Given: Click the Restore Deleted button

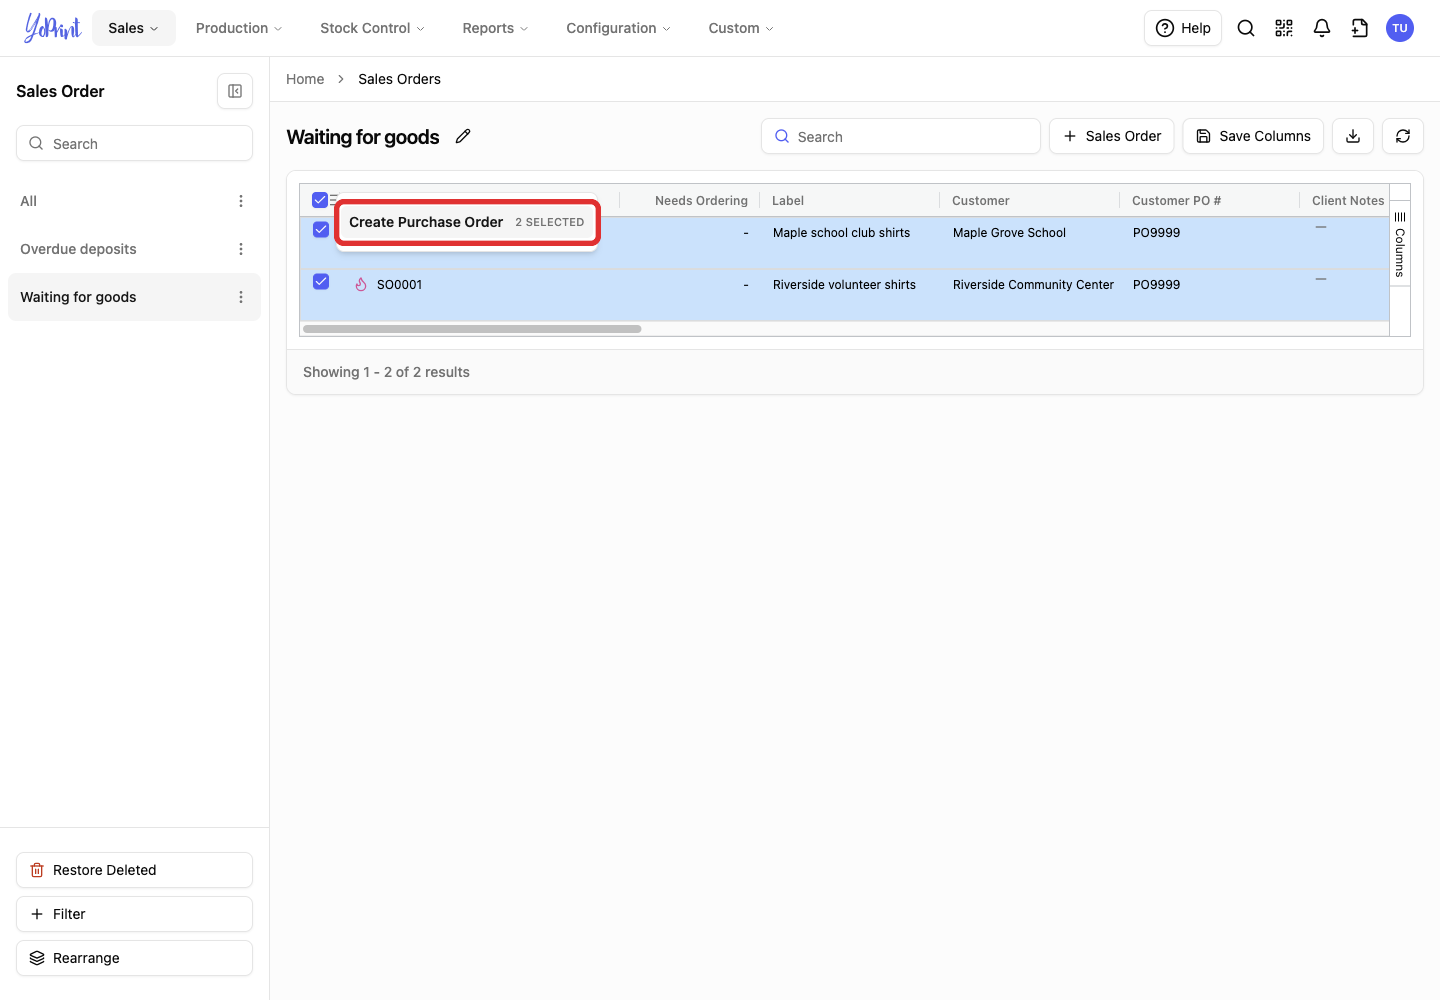Looking at the screenshot, I should [134, 870].
